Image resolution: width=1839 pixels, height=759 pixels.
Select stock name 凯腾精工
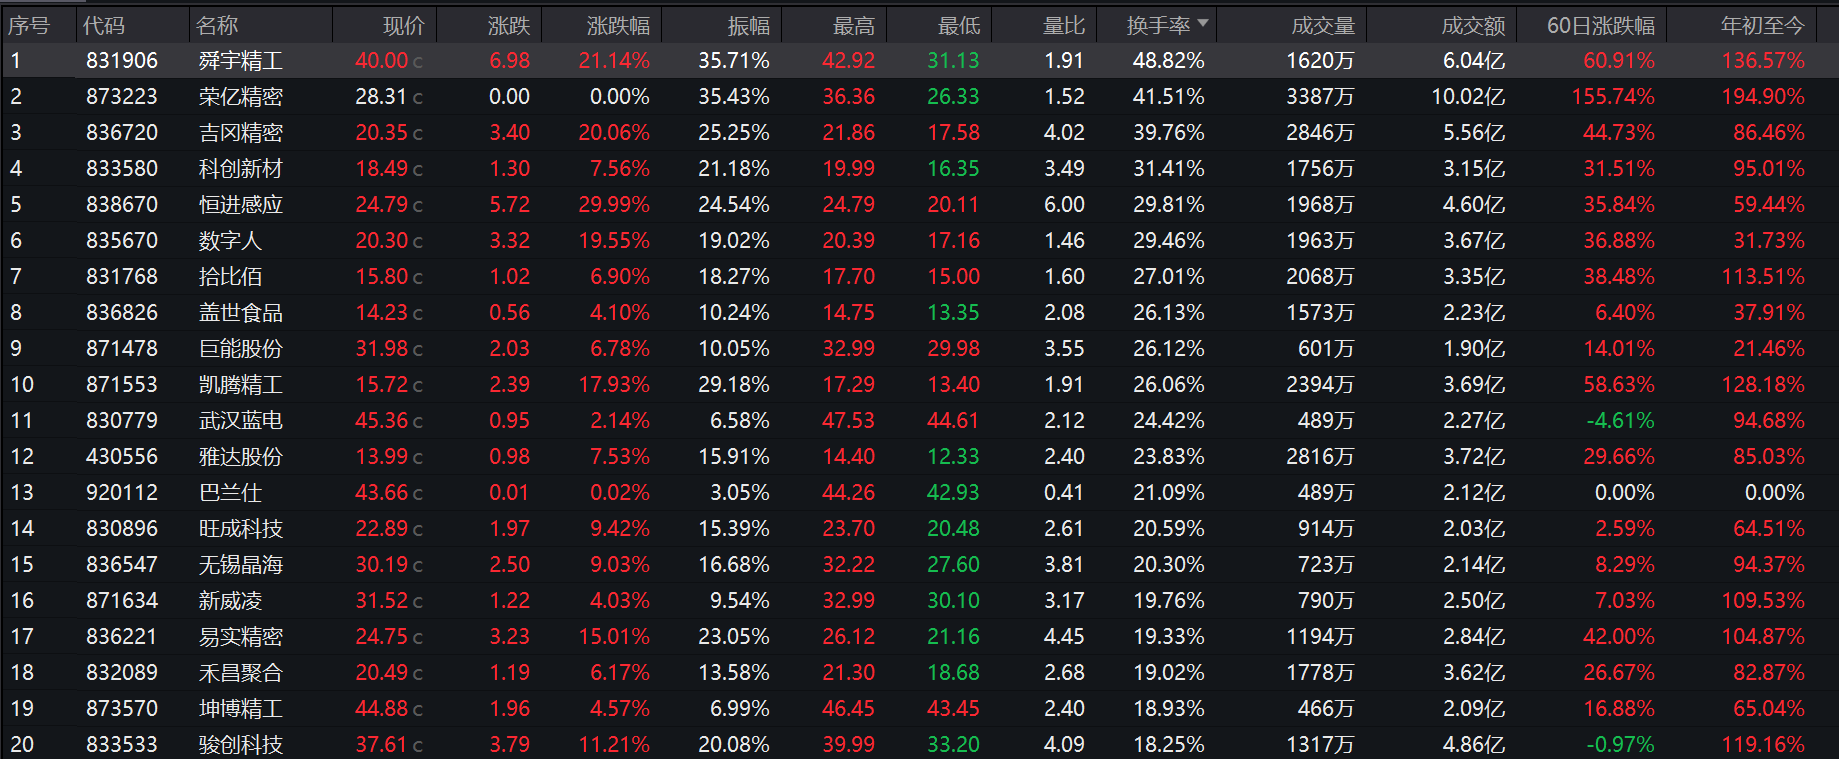click(241, 385)
